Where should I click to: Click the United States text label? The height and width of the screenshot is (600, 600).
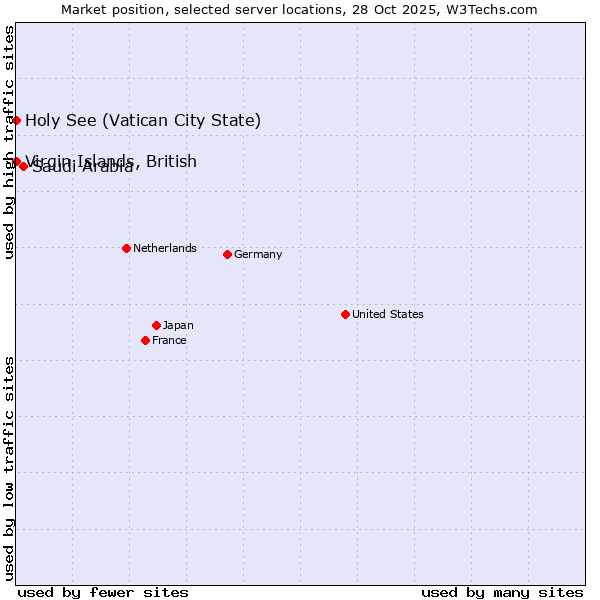click(388, 314)
